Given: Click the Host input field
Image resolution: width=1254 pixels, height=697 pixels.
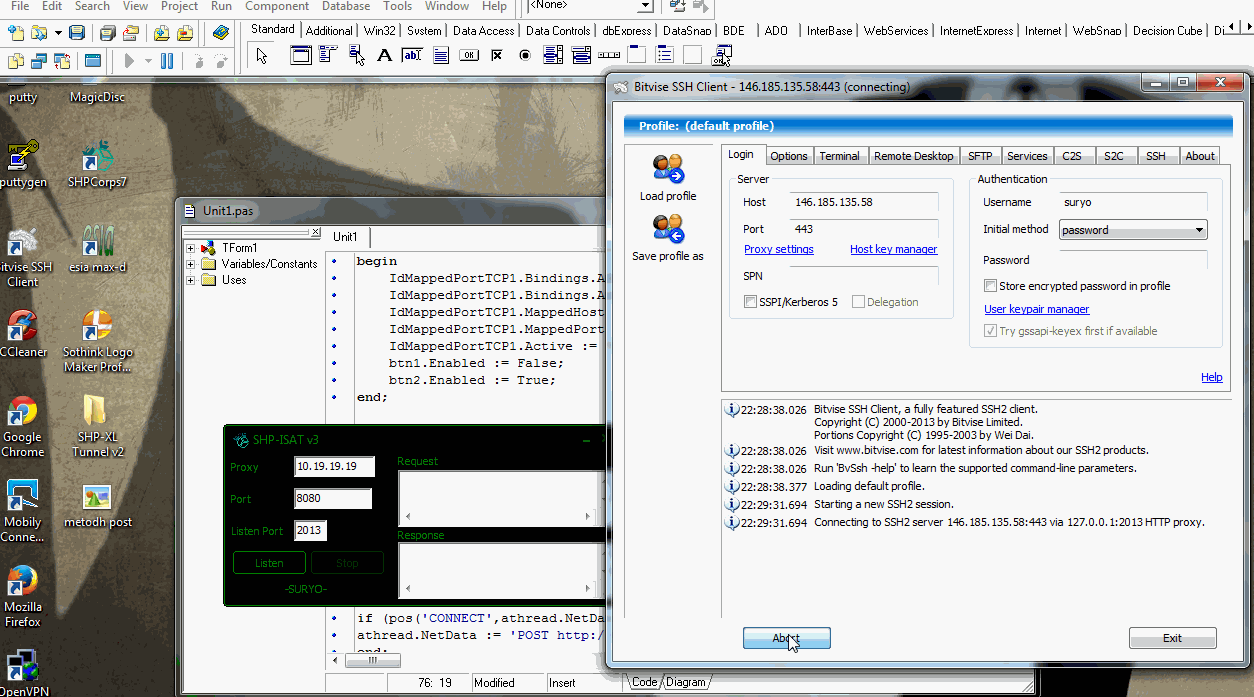Looking at the screenshot, I should coord(864,202).
